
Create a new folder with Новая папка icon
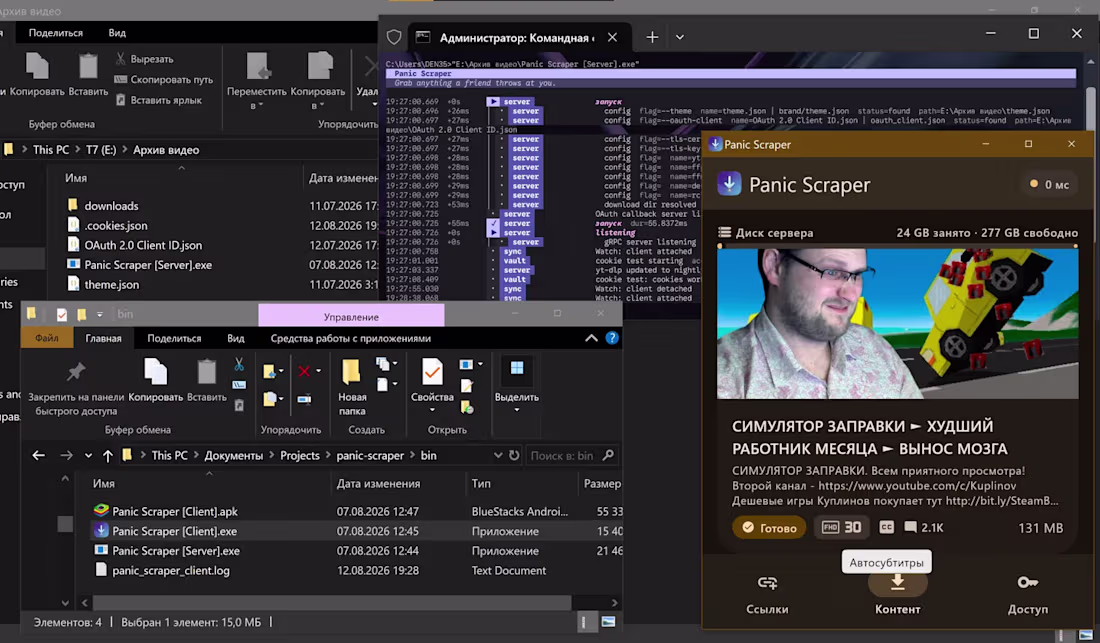(x=351, y=372)
